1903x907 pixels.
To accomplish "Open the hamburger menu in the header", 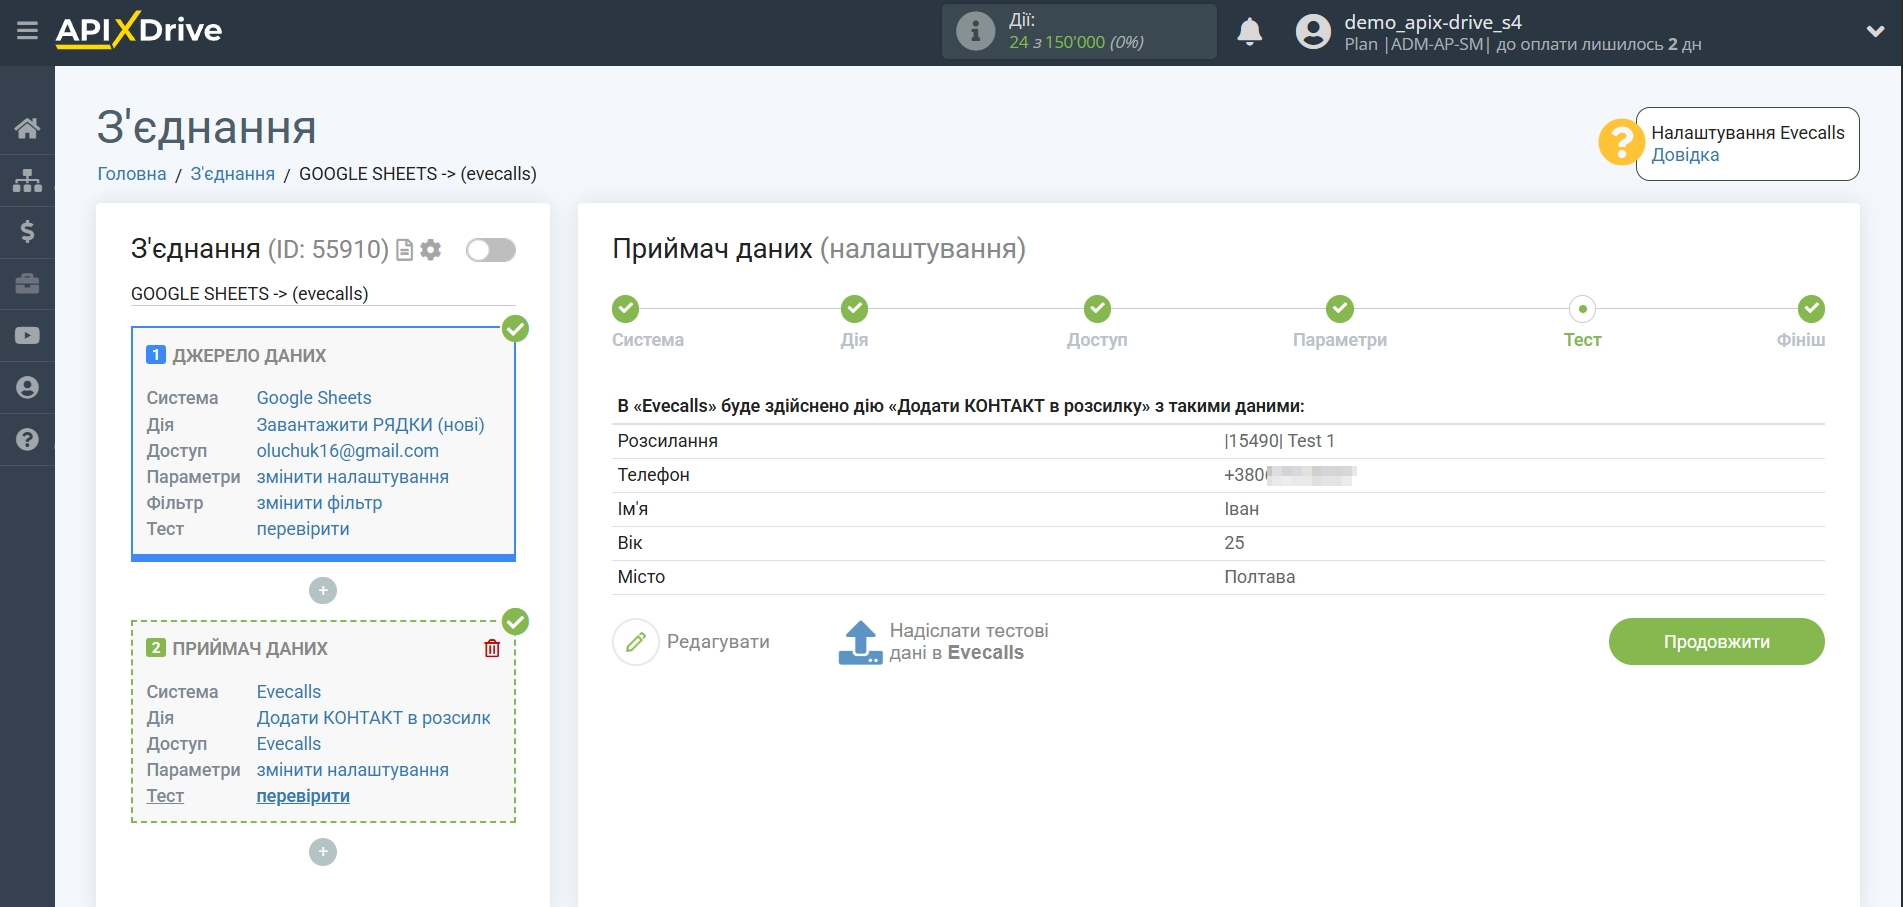I will pos(27,31).
